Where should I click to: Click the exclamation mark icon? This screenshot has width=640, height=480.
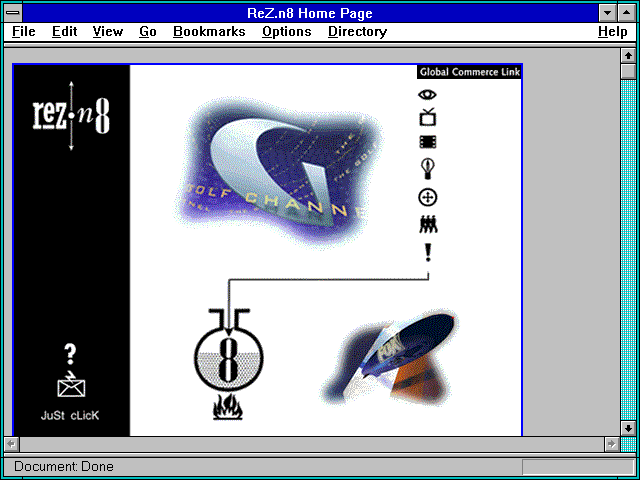coord(428,252)
